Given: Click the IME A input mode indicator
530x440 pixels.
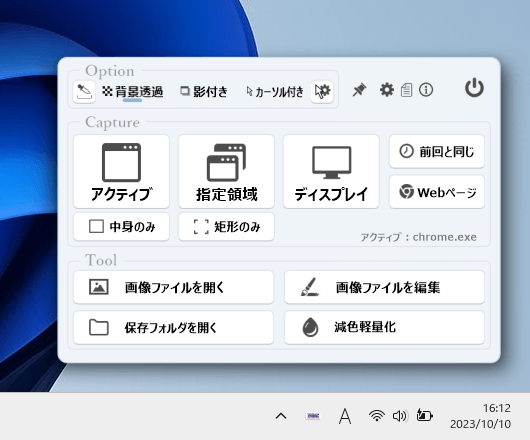Looking at the screenshot, I should [345, 416].
